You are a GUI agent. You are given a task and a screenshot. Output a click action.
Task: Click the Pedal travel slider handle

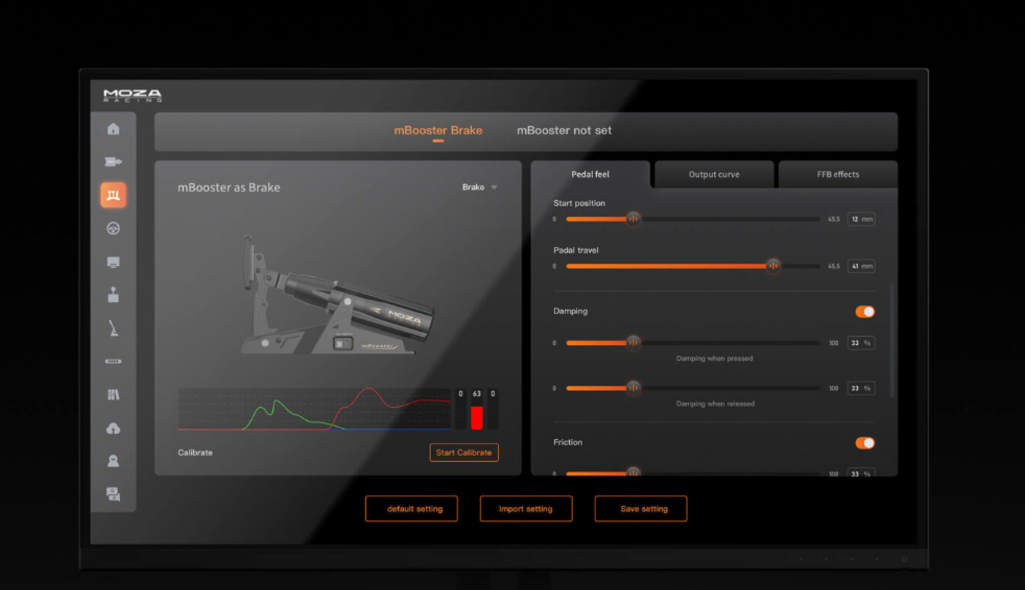[x=773, y=266]
